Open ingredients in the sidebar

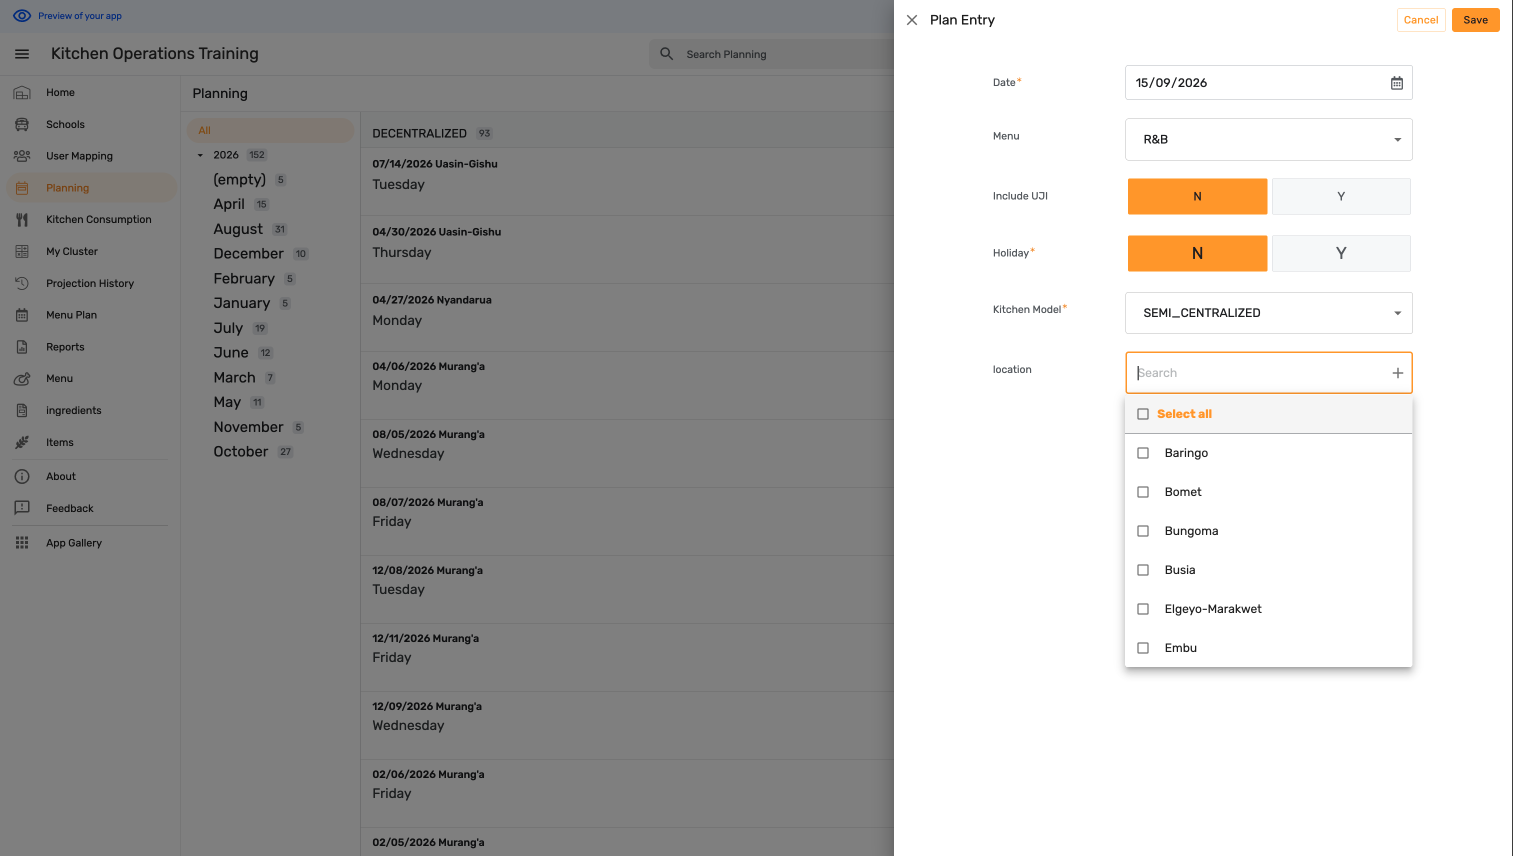pos(90,411)
